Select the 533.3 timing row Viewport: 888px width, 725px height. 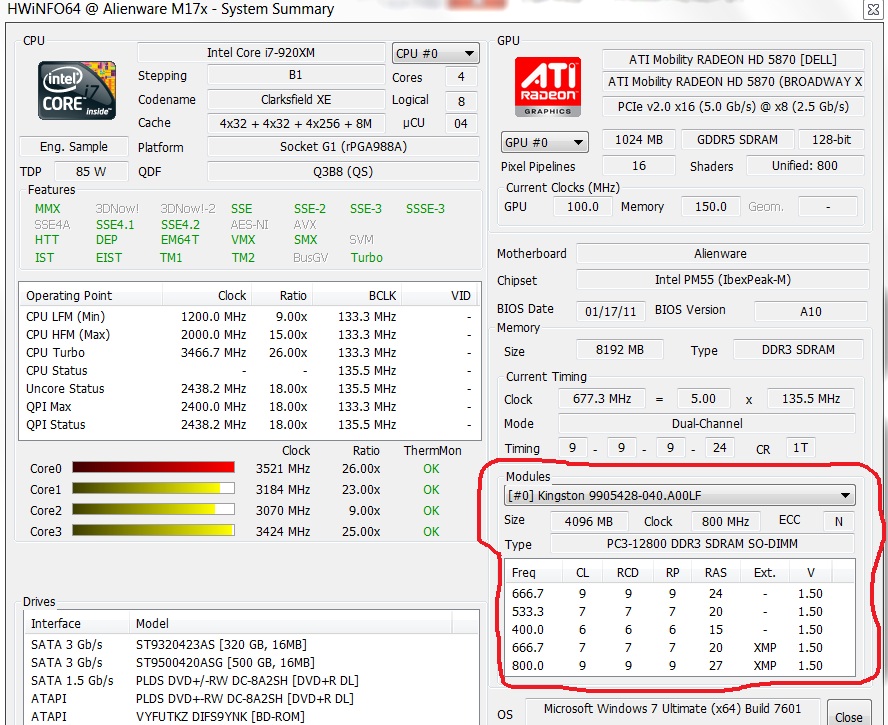(x=679, y=612)
